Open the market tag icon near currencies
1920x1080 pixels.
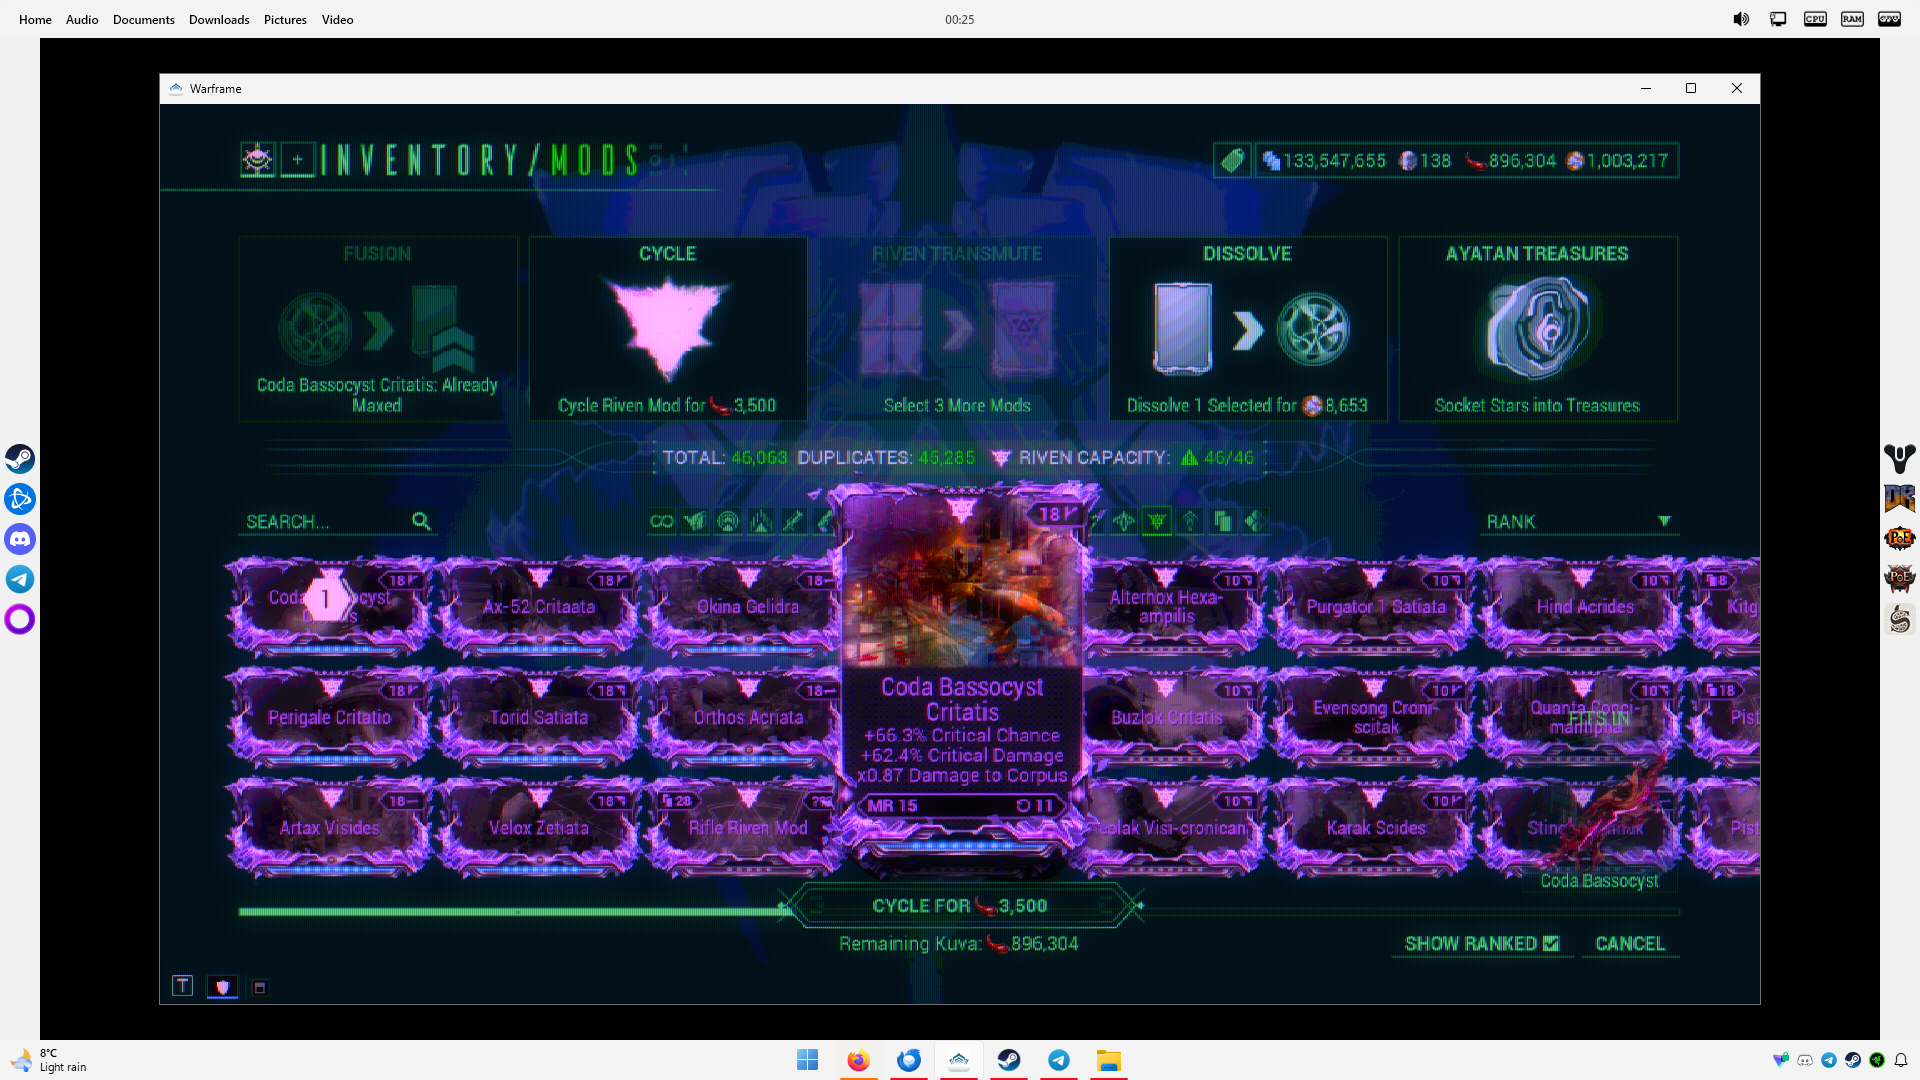click(x=1232, y=160)
